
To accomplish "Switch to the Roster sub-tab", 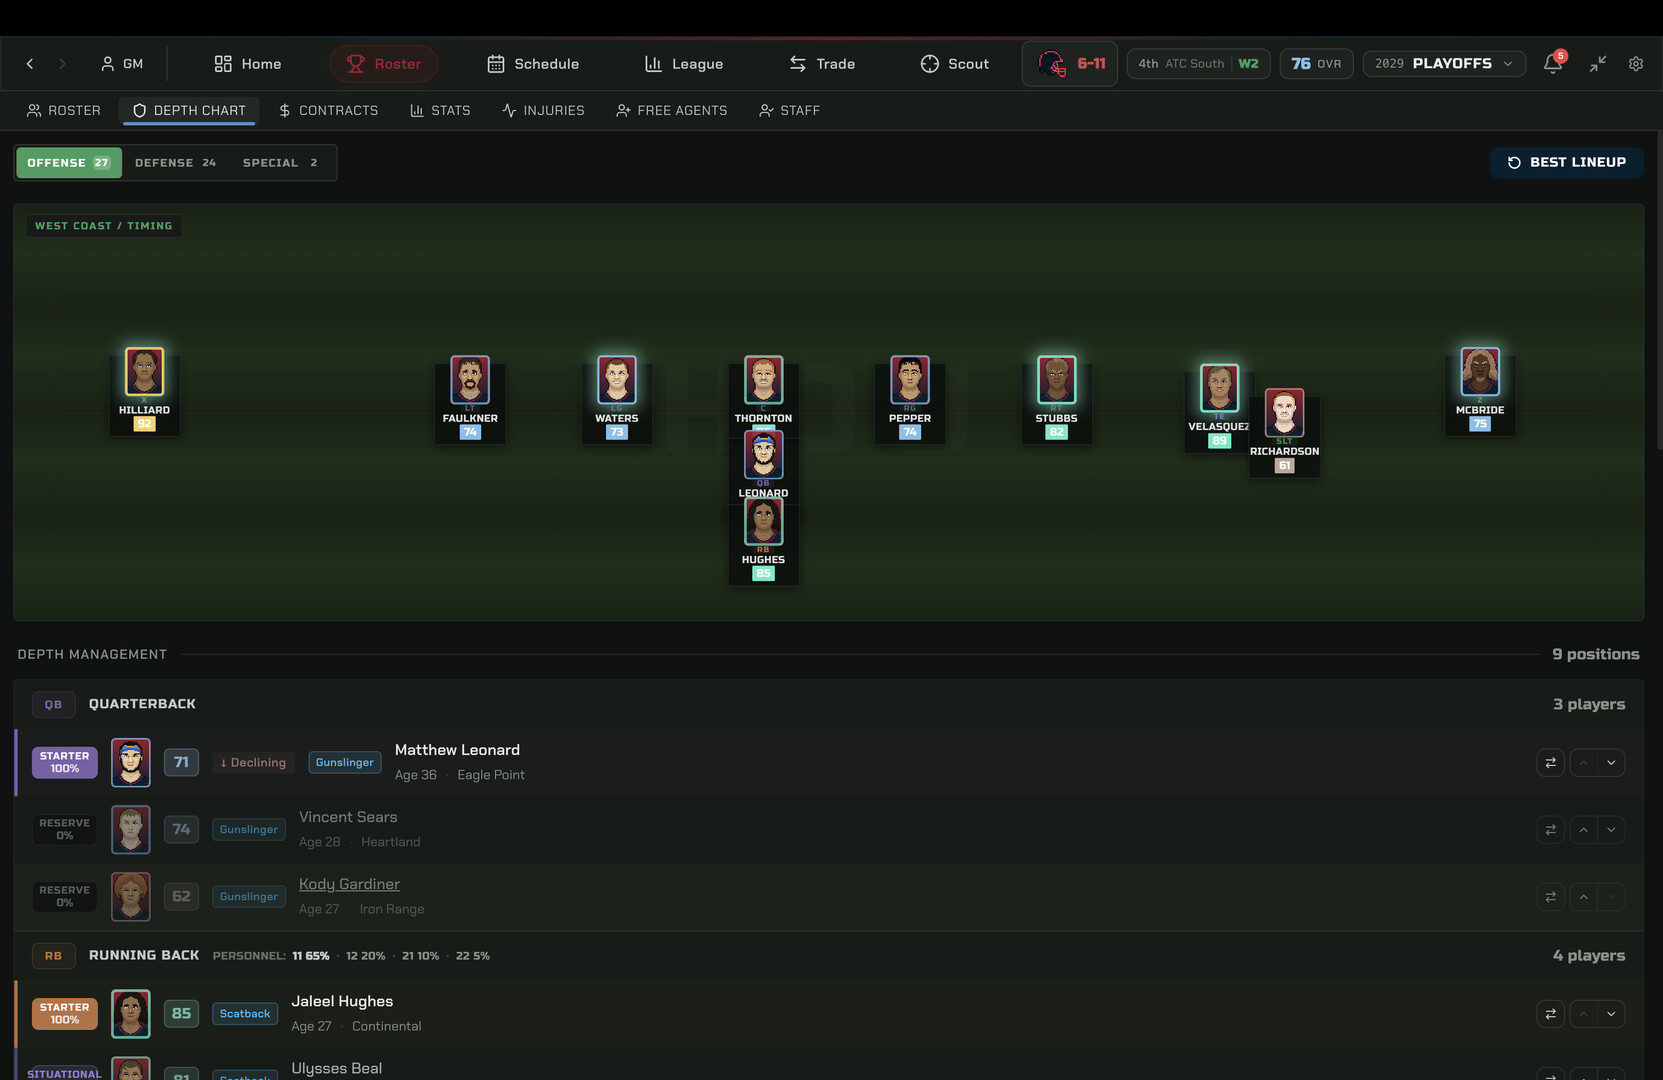I will (x=64, y=110).
